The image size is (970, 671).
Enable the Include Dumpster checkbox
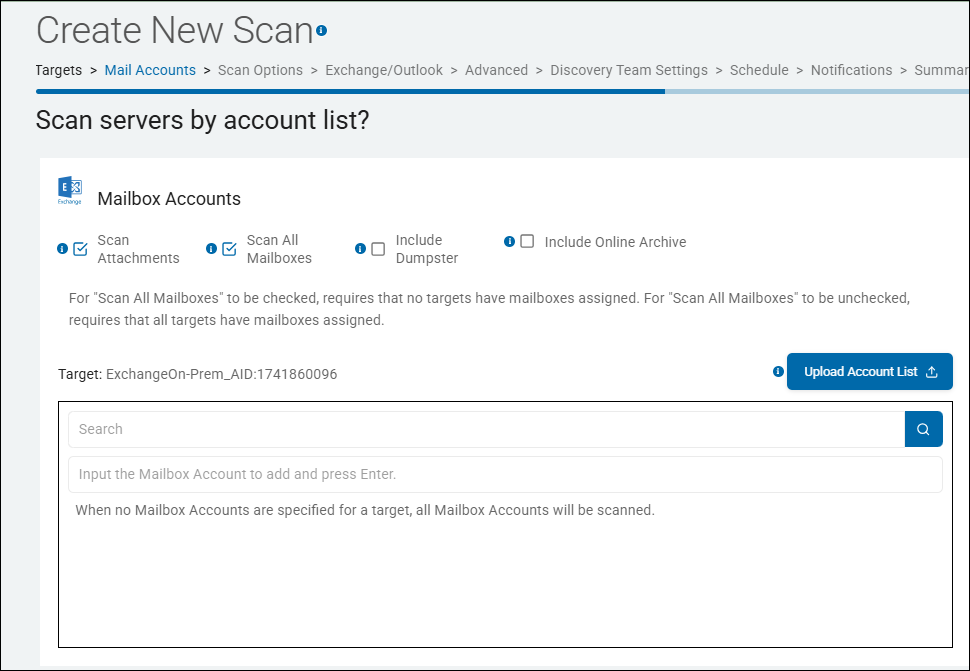pyautogui.click(x=378, y=249)
